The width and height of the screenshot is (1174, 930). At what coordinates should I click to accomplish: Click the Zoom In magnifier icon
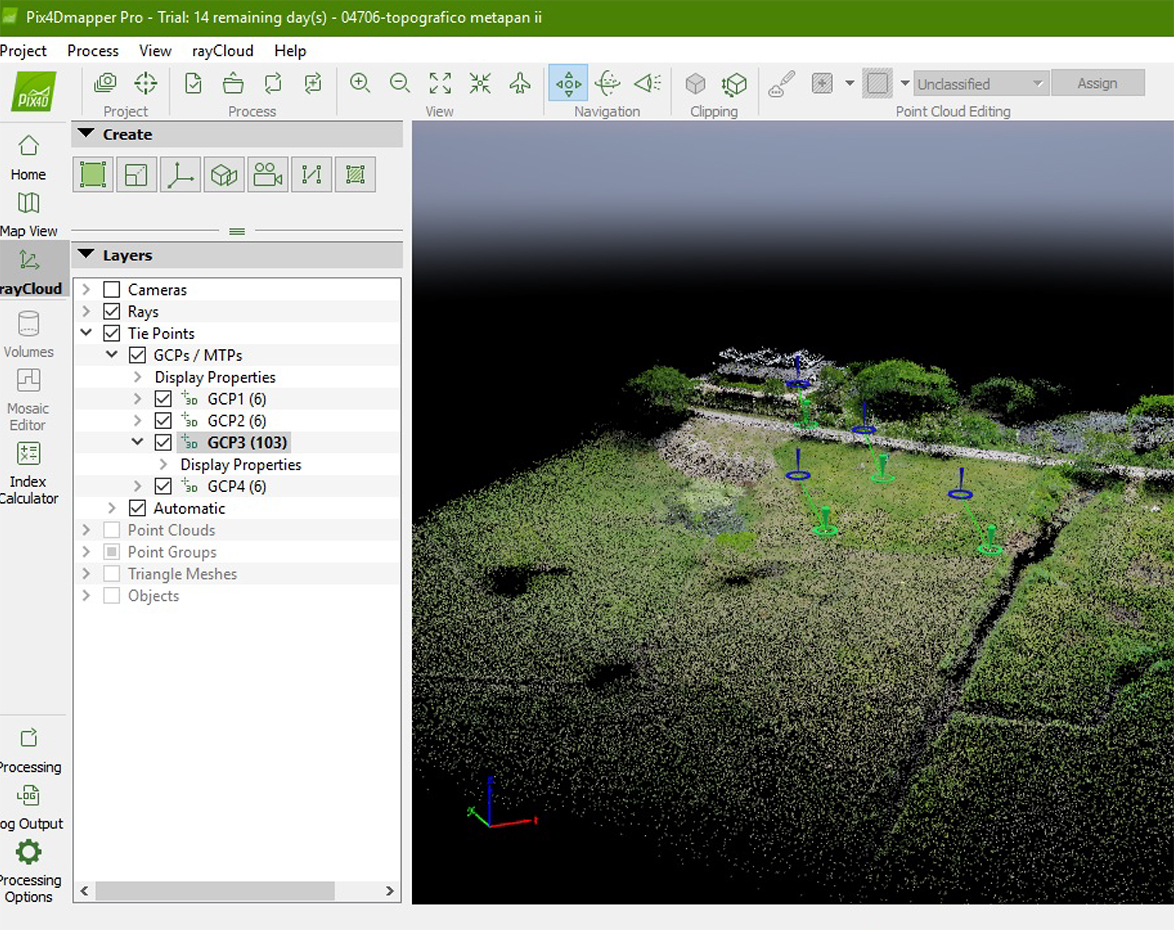[x=360, y=84]
